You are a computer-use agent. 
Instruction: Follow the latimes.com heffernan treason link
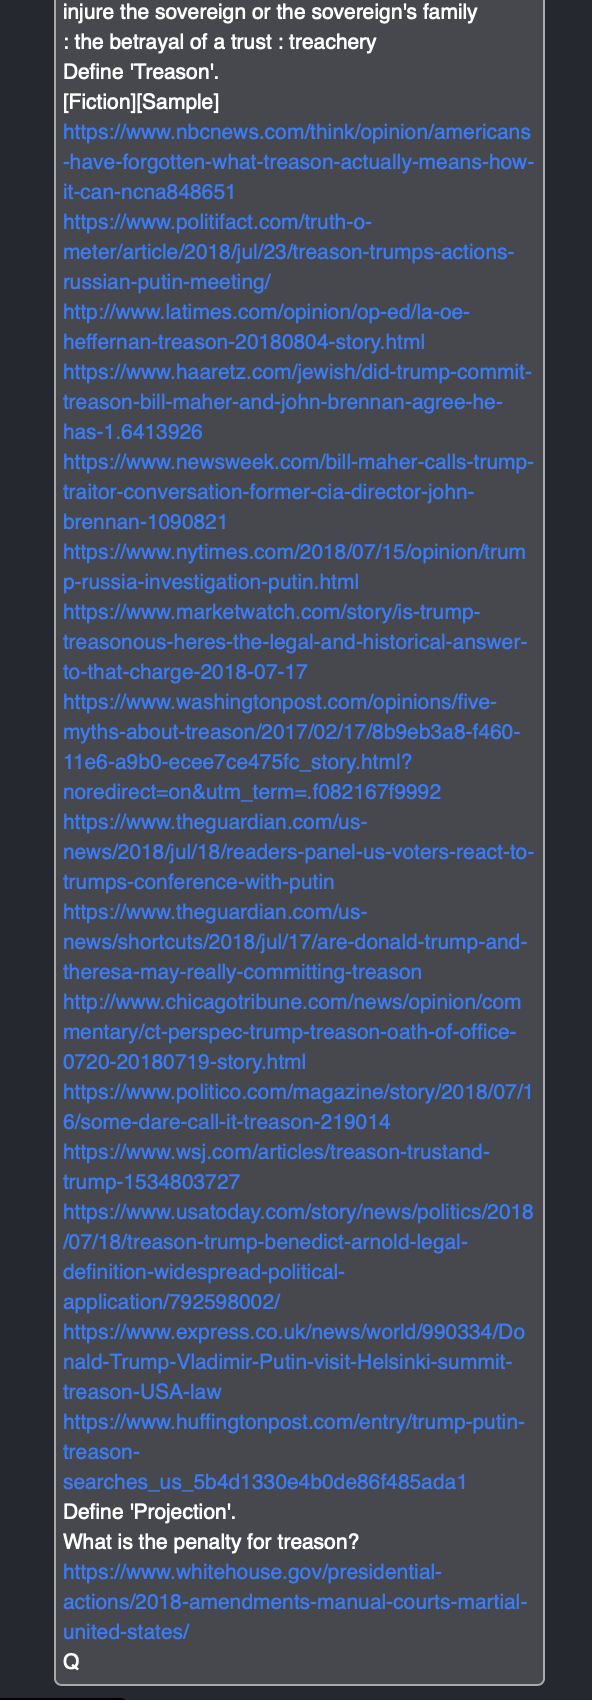266,327
